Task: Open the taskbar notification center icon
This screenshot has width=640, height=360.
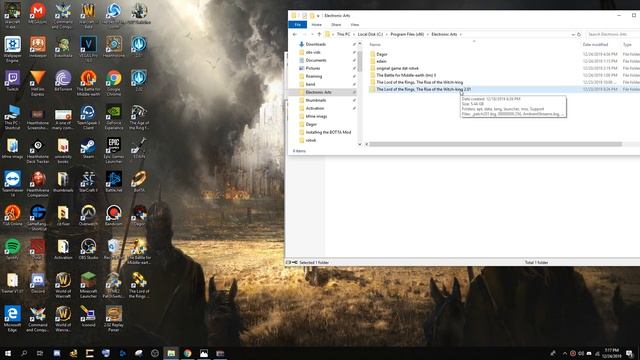Action: click(630, 353)
